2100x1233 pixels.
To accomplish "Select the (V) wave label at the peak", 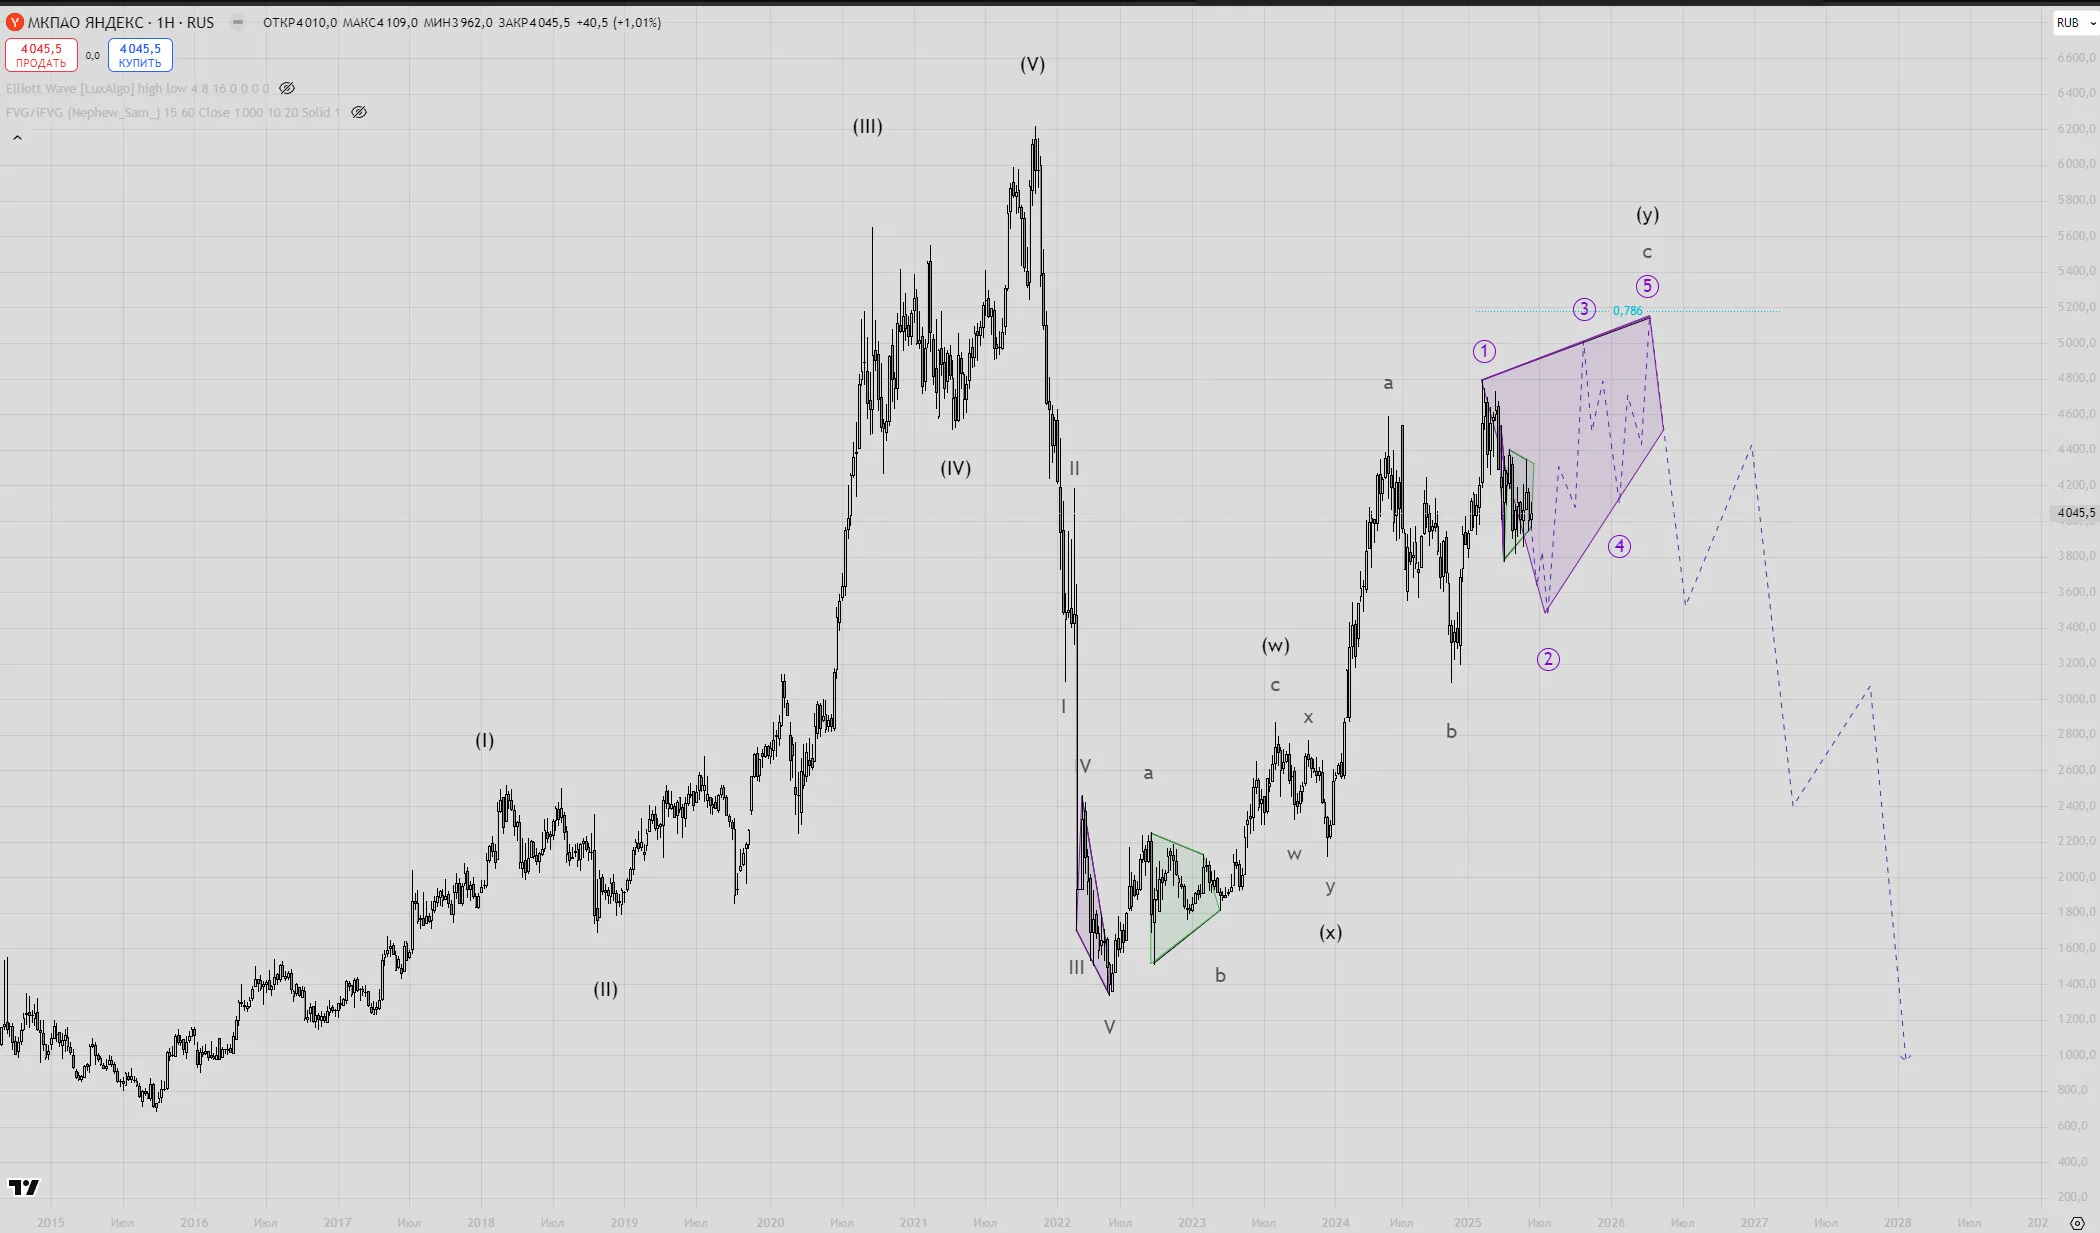I will 1032,64.
